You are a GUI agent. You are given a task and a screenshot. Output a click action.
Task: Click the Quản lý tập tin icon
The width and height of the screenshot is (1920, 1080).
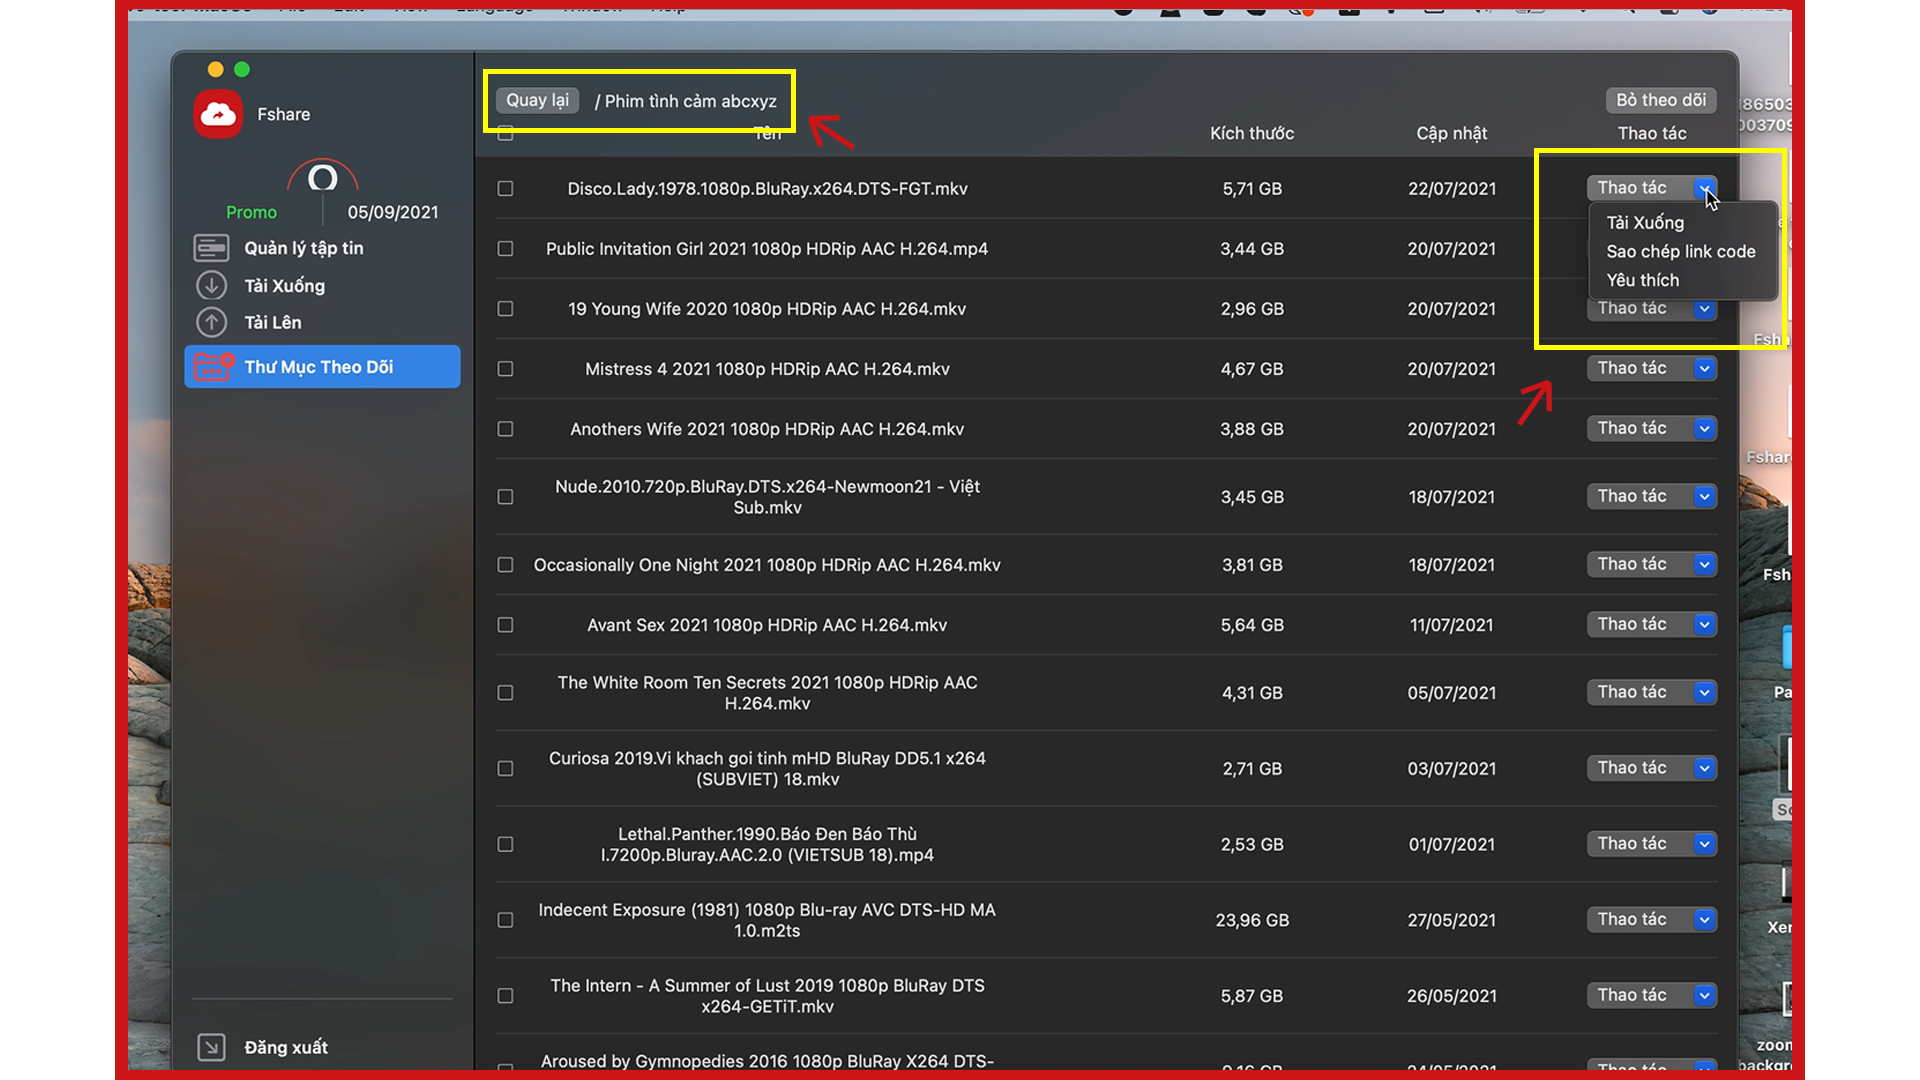pyautogui.click(x=211, y=248)
